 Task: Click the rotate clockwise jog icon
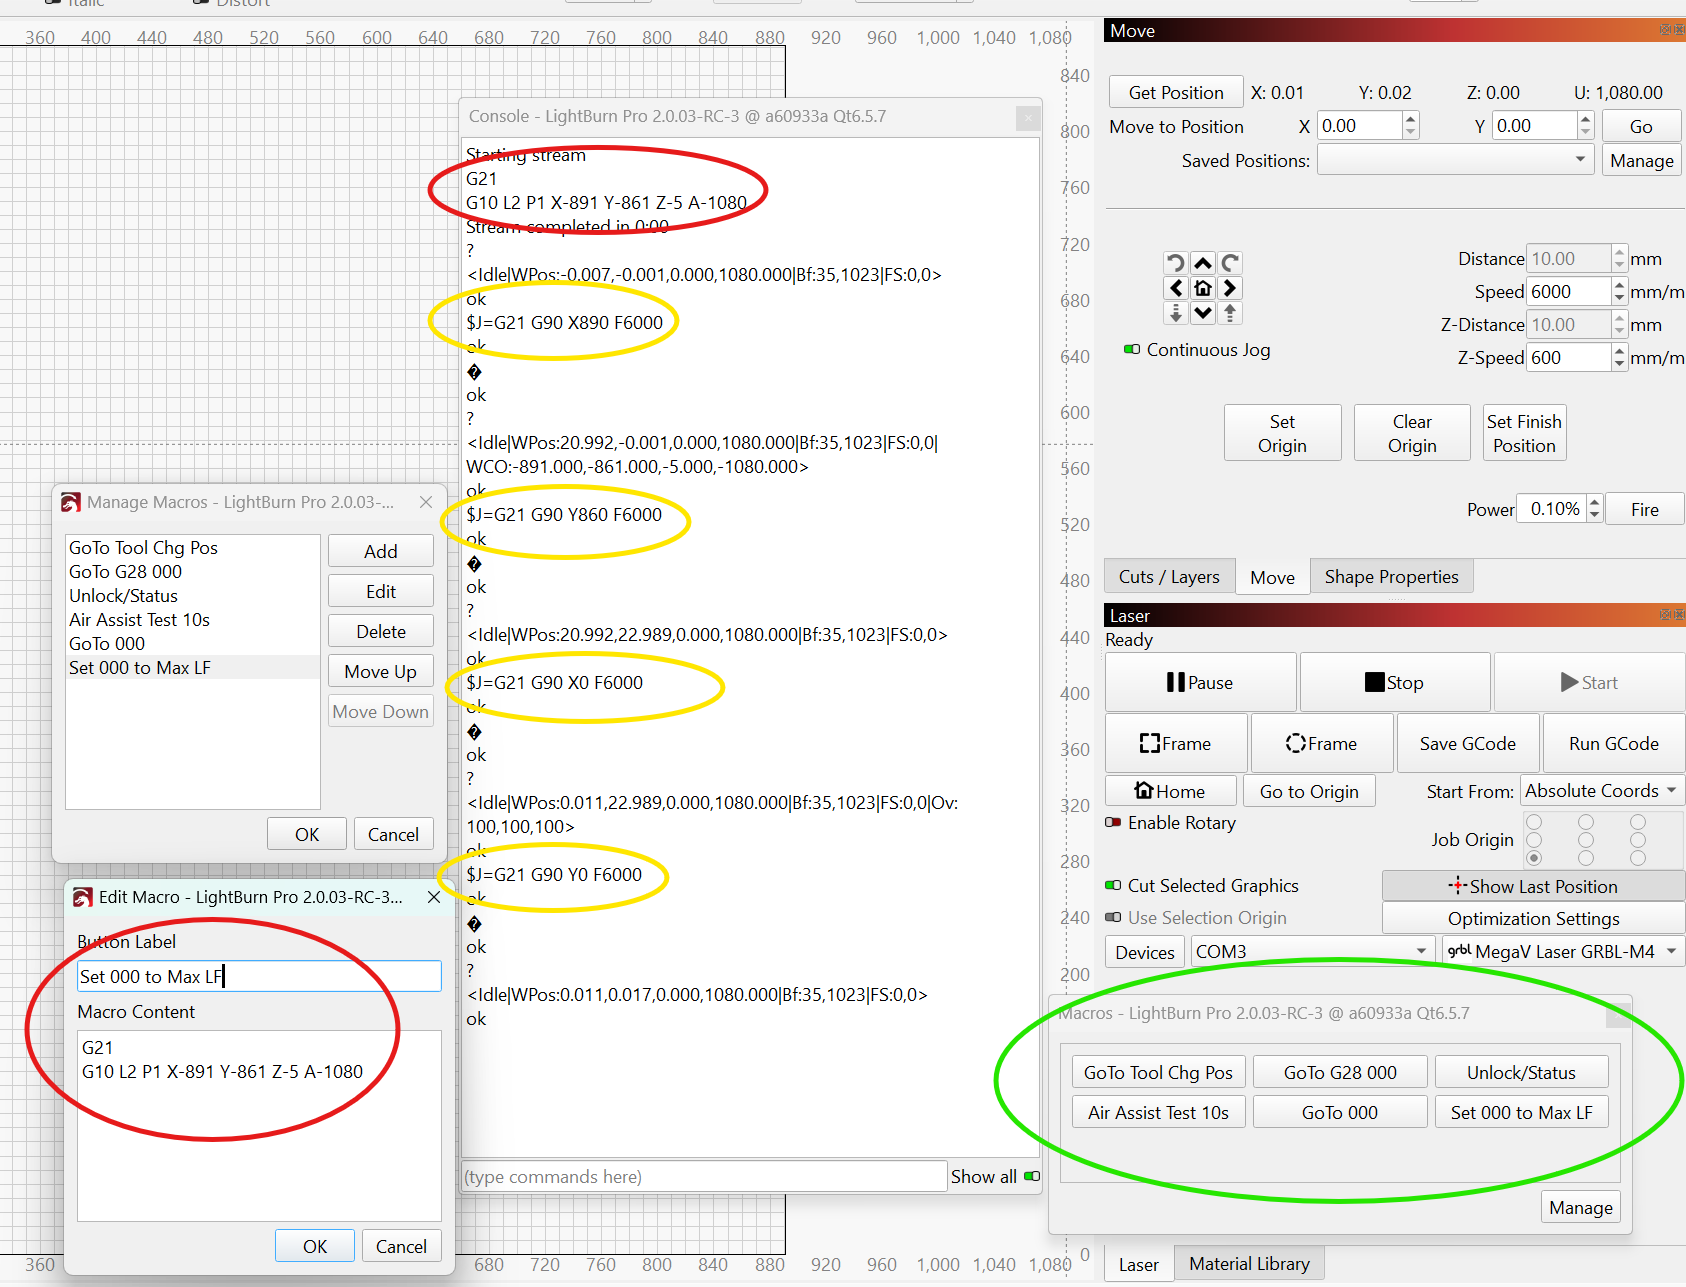click(1230, 263)
